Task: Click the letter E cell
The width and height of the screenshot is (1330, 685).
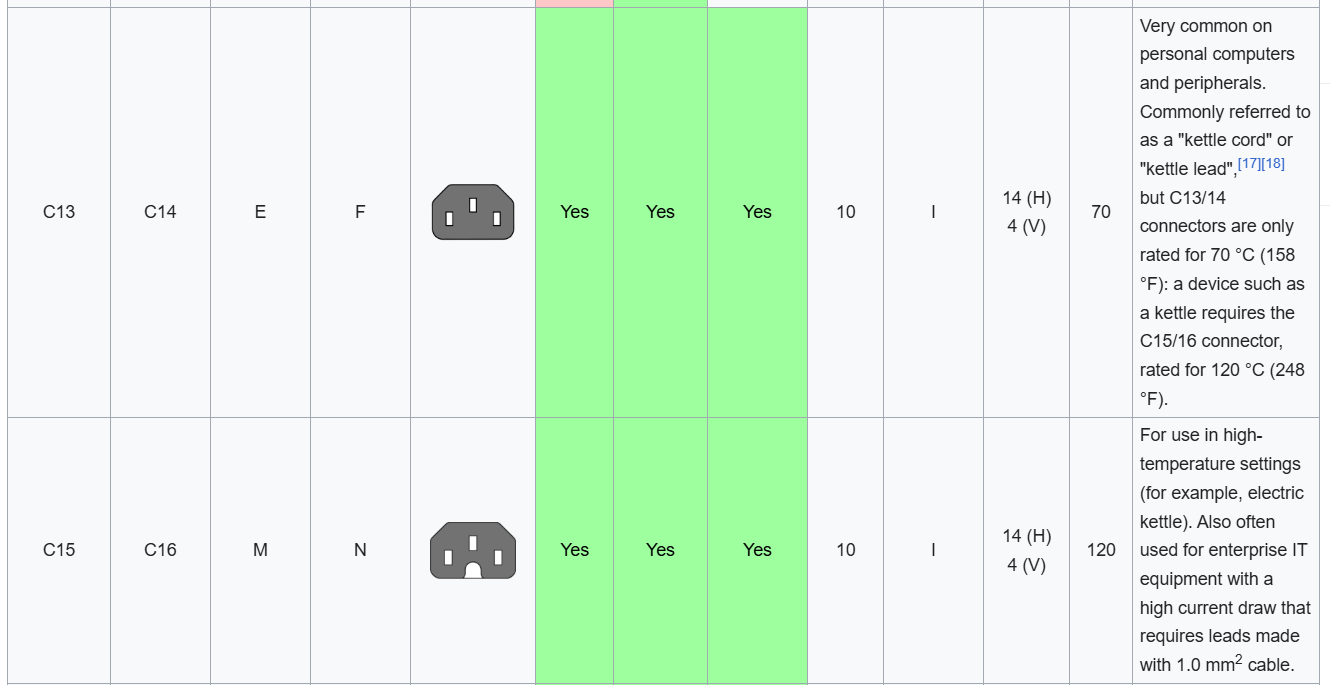Action: [260, 212]
